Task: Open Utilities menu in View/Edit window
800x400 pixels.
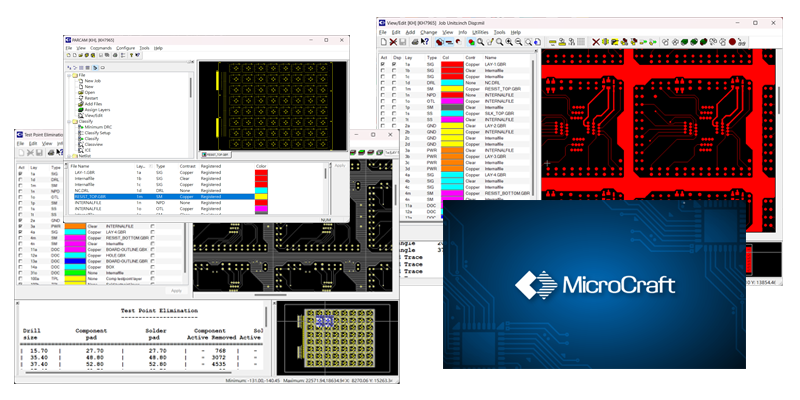Action: (480, 32)
